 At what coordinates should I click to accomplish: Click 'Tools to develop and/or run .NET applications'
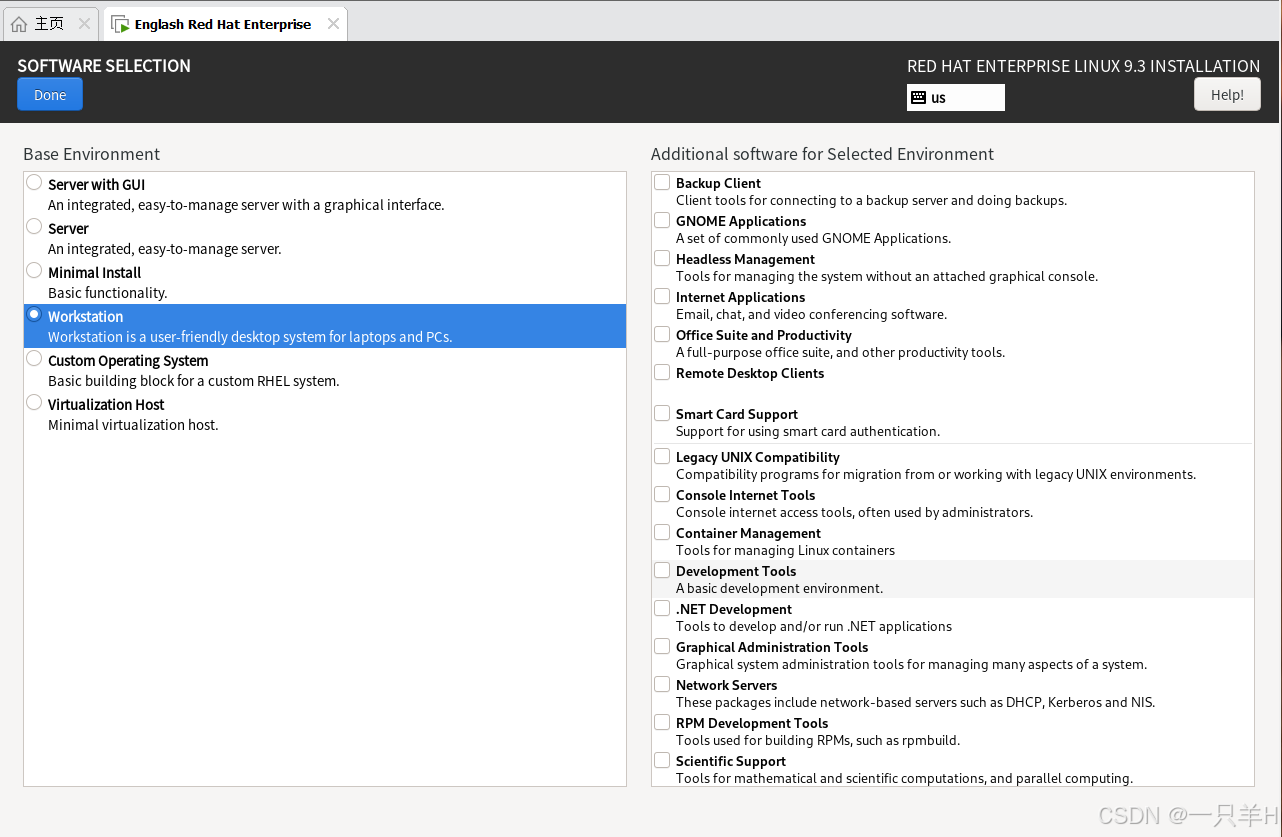coord(814,626)
